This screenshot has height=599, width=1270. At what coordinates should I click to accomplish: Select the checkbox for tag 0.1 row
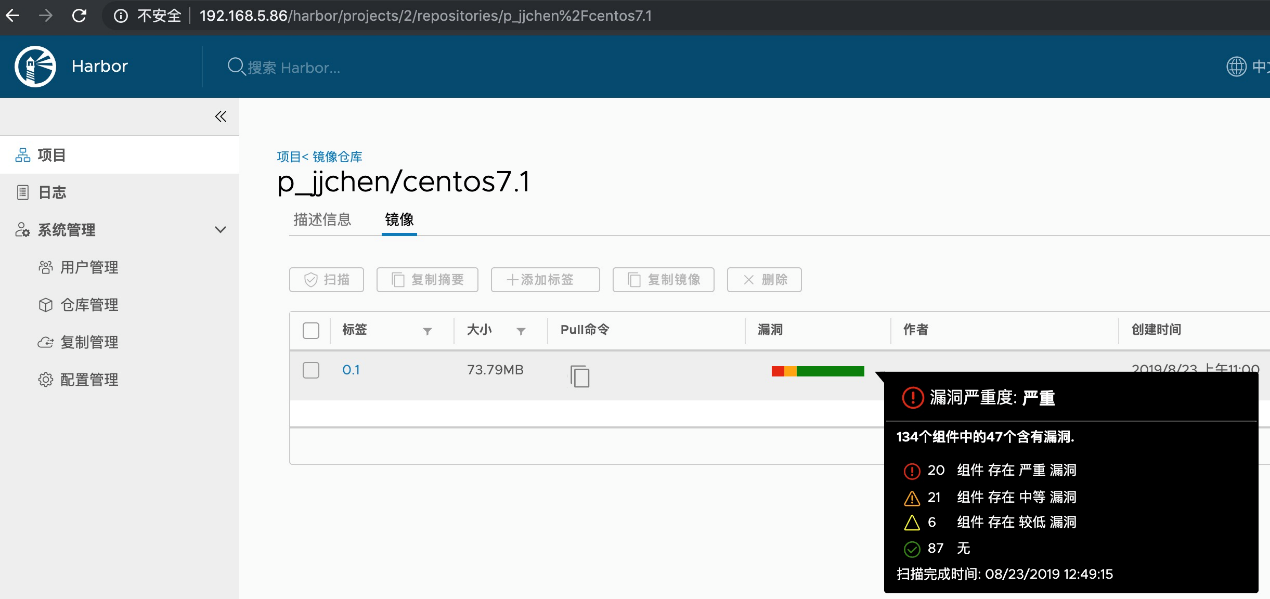[311, 370]
